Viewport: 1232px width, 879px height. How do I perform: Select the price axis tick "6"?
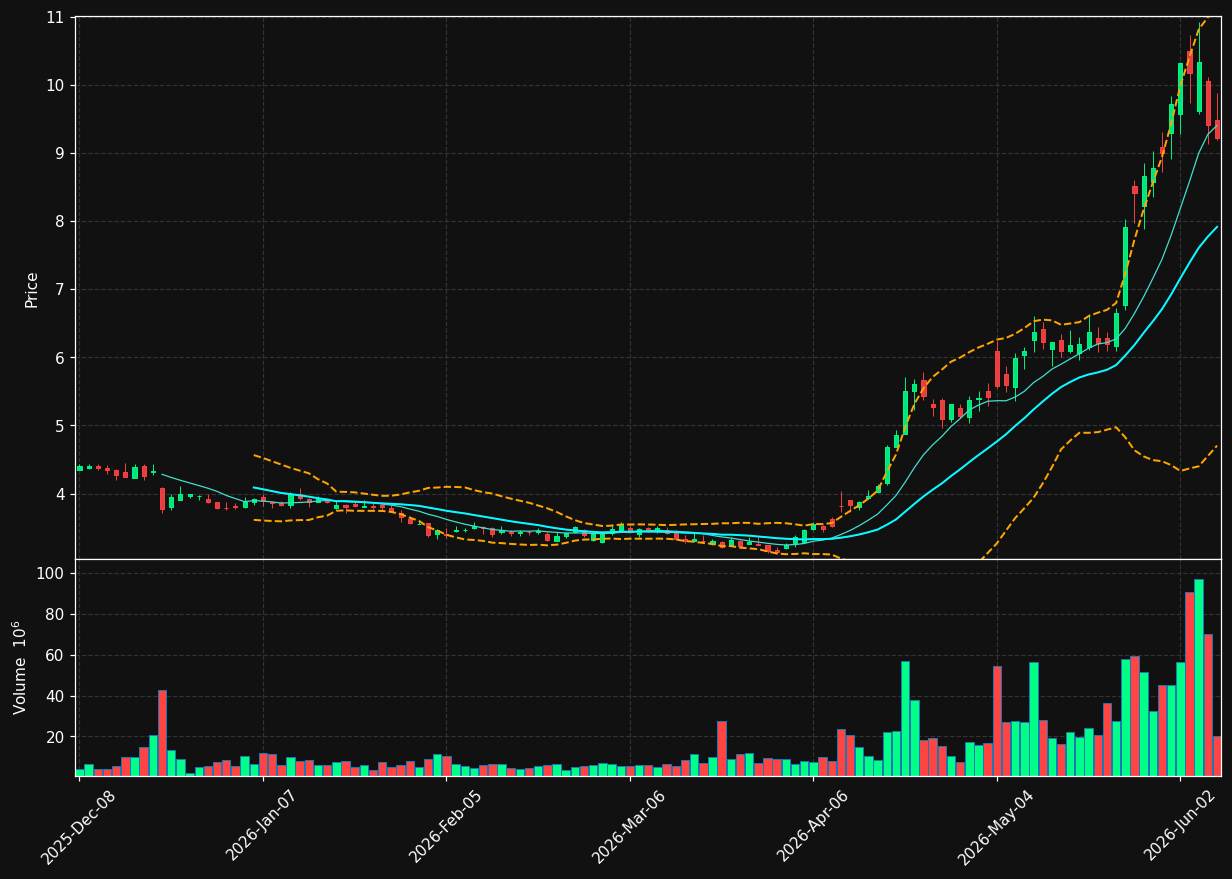pyautogui.click(x=59, y=357)
